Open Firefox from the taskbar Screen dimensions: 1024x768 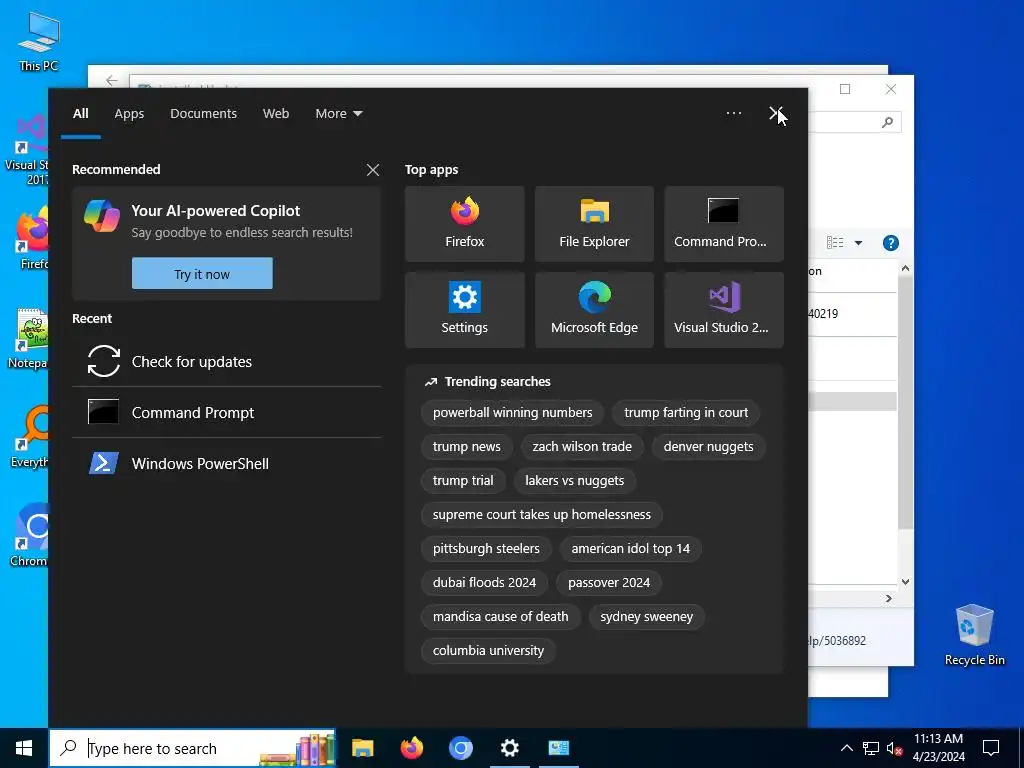point(411,748)
